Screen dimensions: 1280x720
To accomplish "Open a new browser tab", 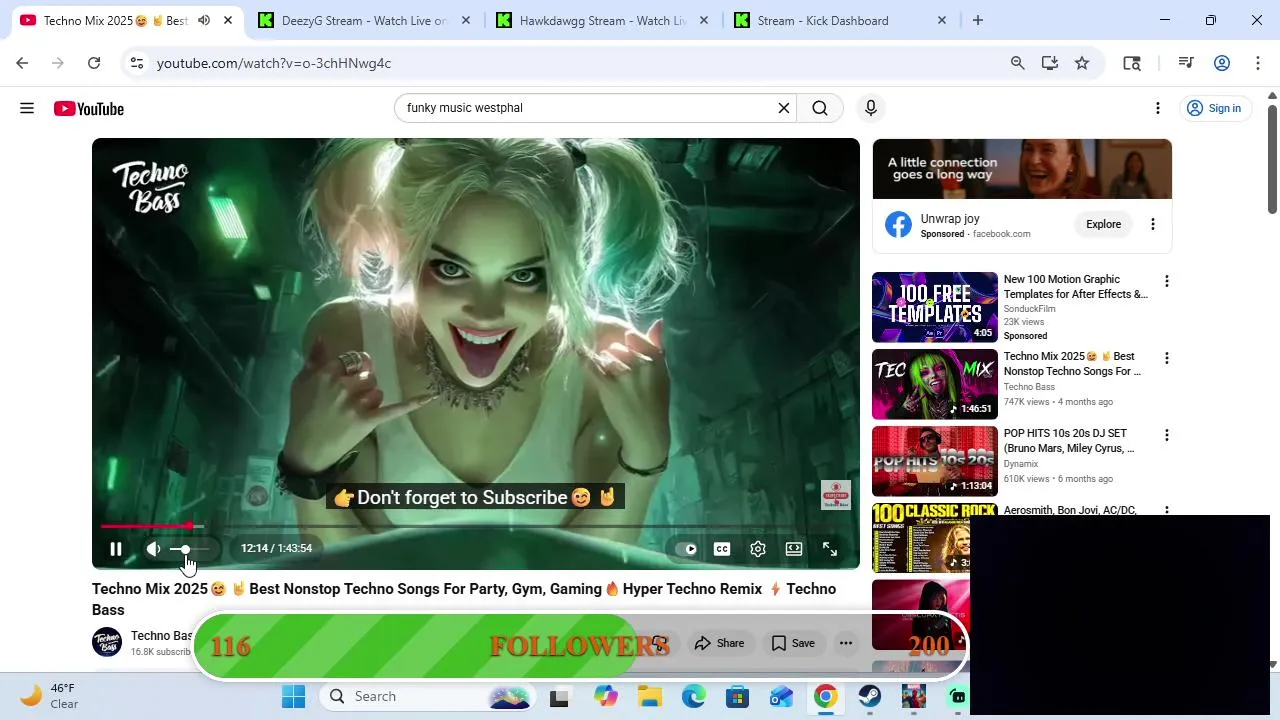I will tap(978, 20).
